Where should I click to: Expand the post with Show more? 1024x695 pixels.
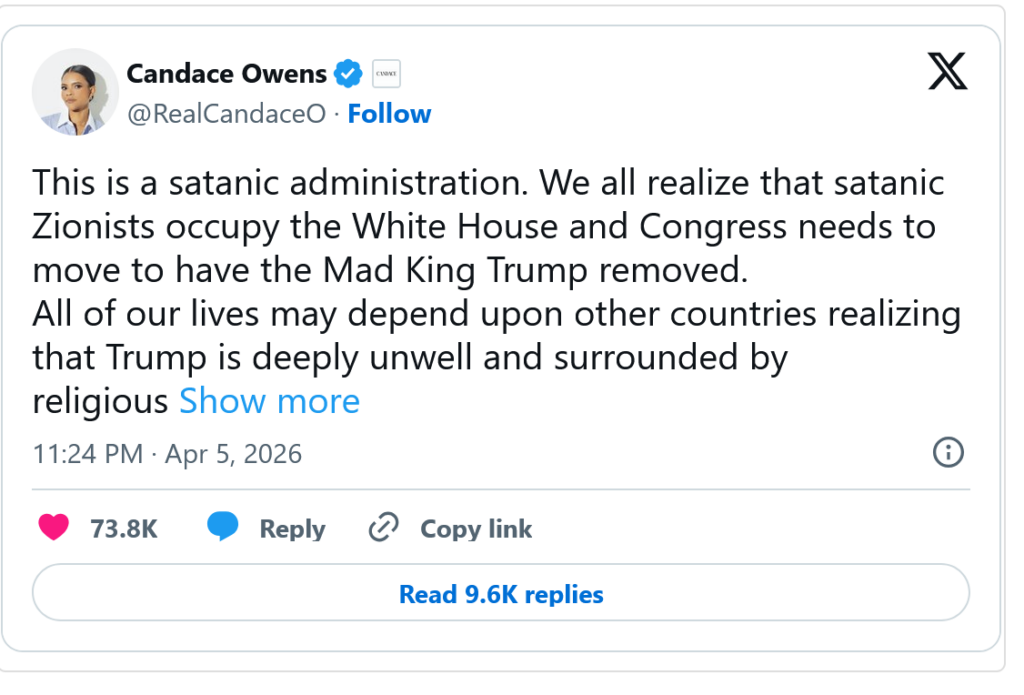pyautogui.click(x=269, y=401)
